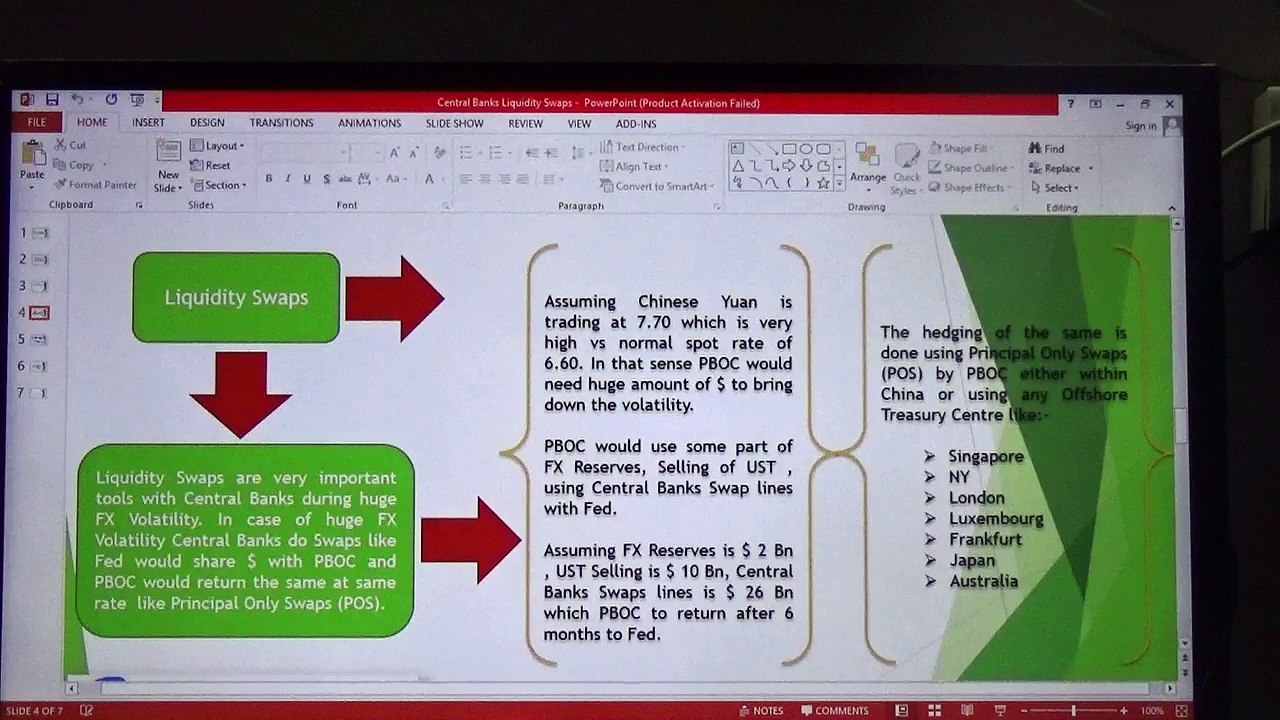
Task: Open the Layout dropdown
Action: [218, 146]
